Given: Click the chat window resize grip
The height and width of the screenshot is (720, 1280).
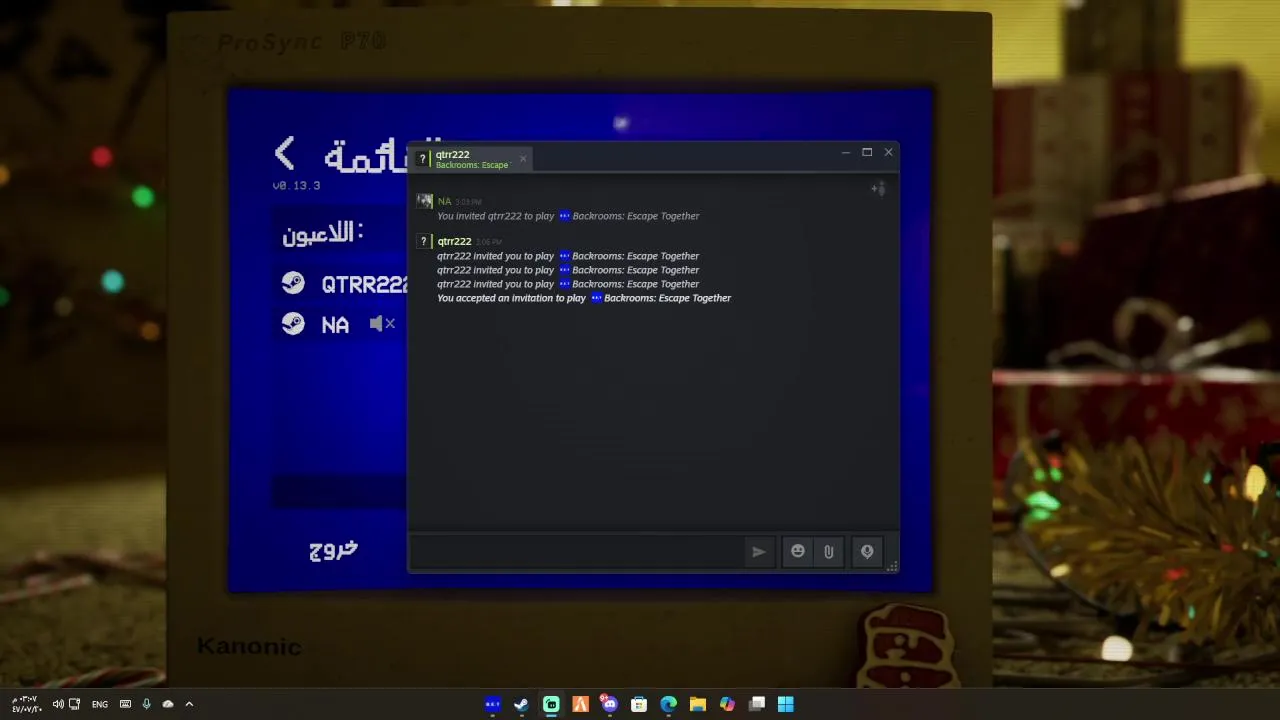Looking at the screenshot, I should (x=892, y=567).
